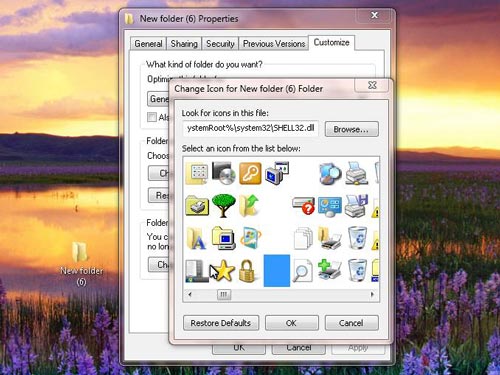The image size is (500, 375).
Task: Open the Previous Versions tab
Action: 274,44
